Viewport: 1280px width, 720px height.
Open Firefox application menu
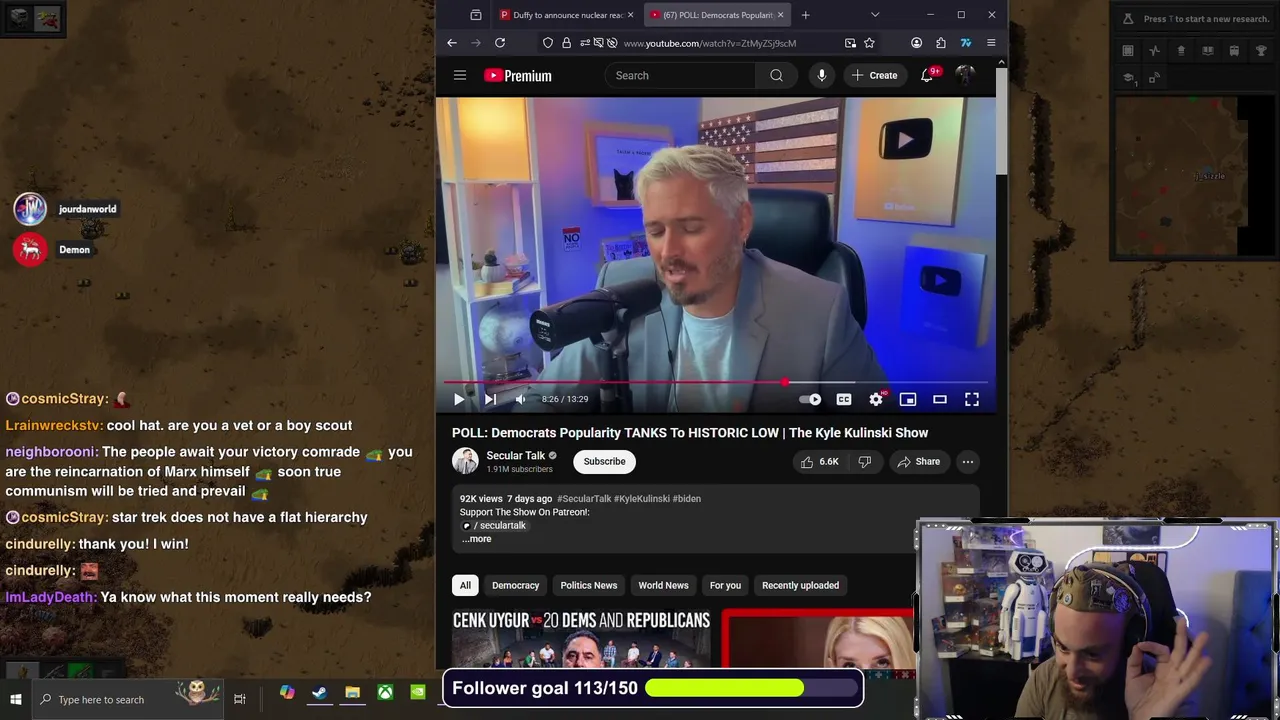(991, 43)
